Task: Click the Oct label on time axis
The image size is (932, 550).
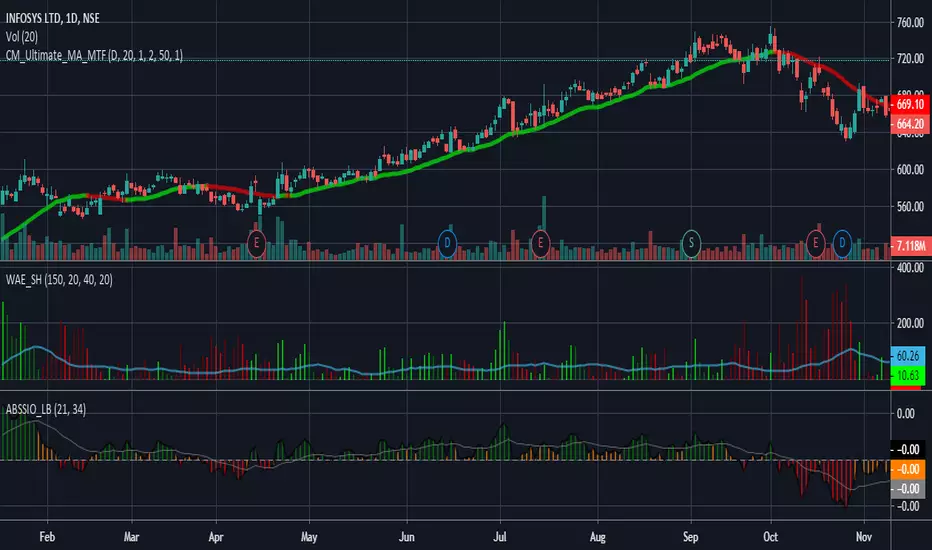Action: 770,537
